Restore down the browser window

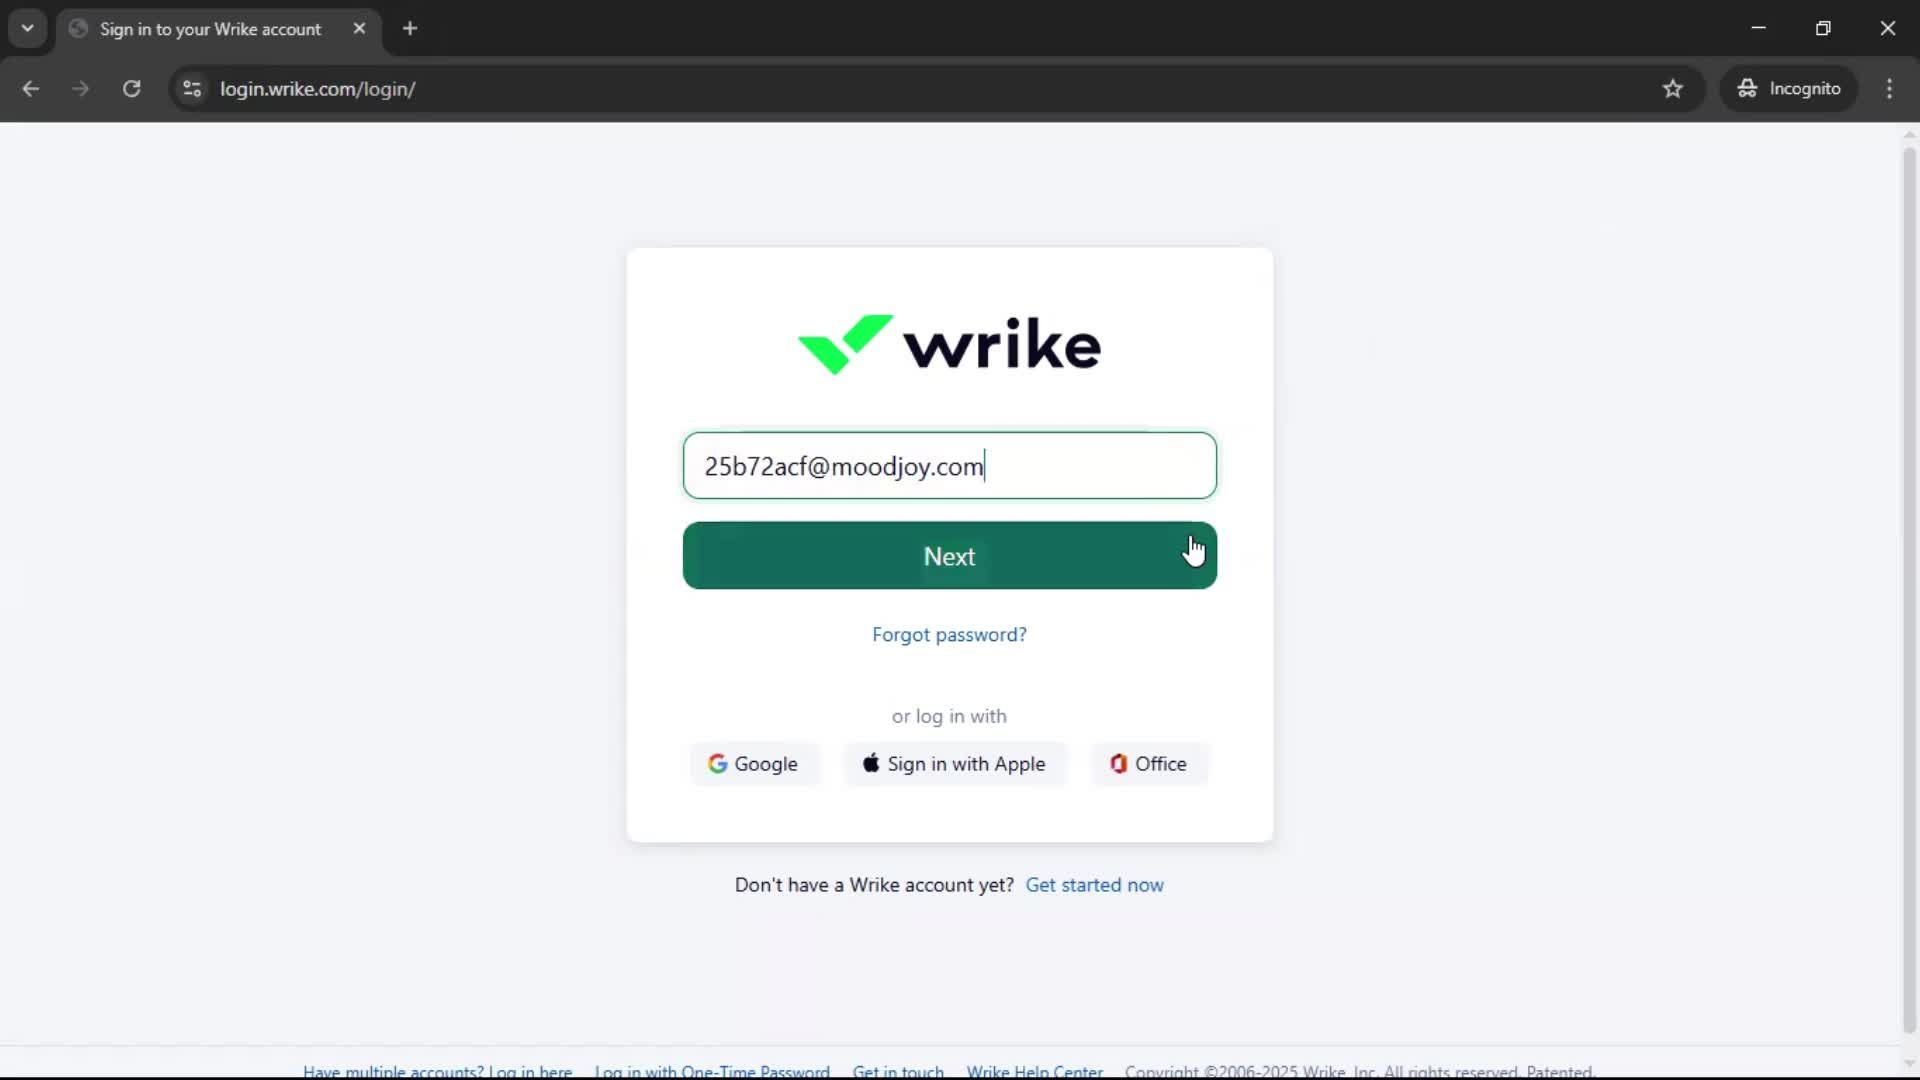(x=1823, y=28)
